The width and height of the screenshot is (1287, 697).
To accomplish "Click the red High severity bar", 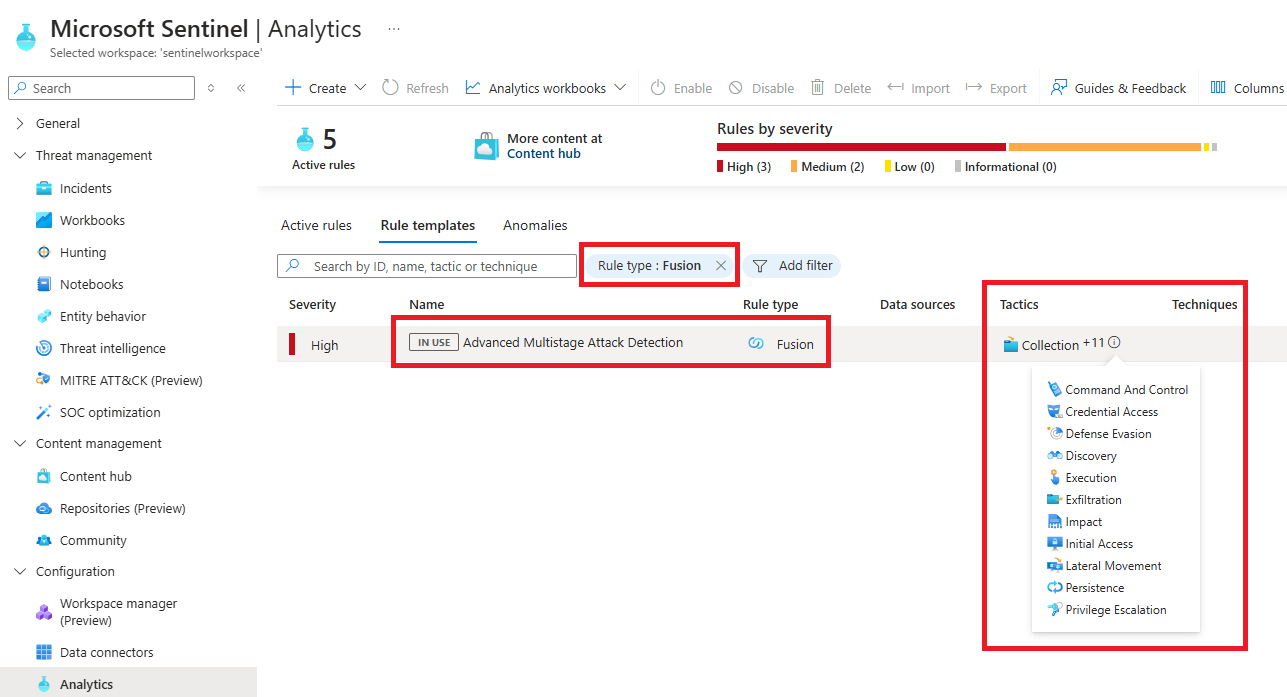I will (860, 147).
